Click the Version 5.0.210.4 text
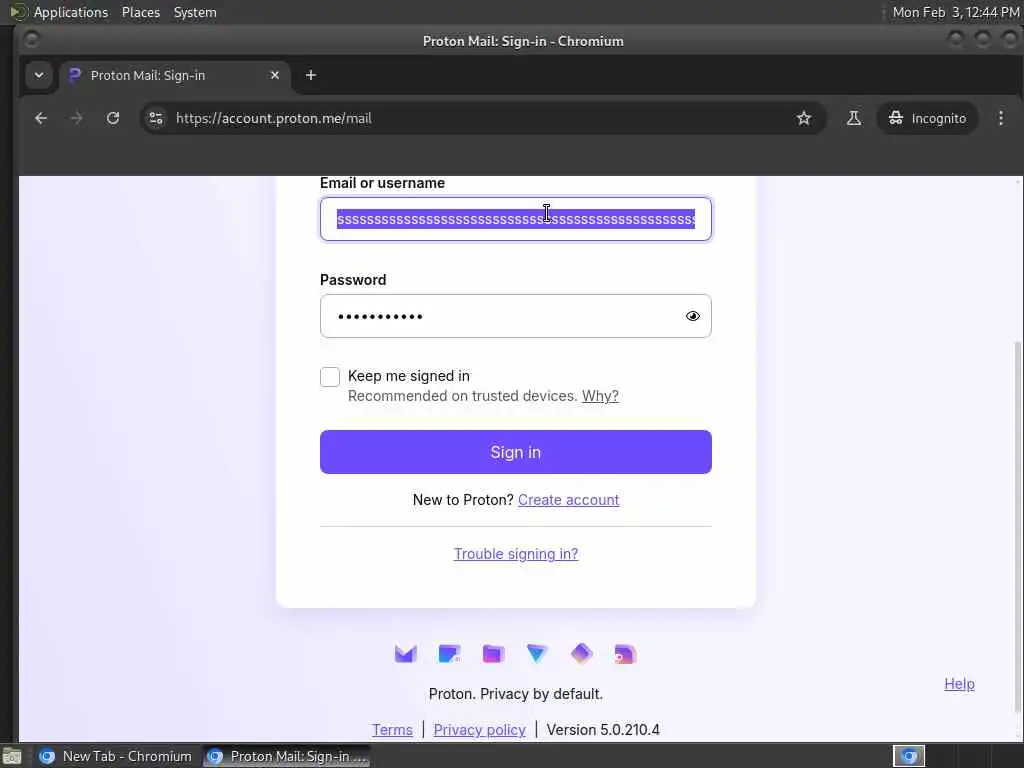The width and height of the screenshot is (1024, 768). click(603, 729)
